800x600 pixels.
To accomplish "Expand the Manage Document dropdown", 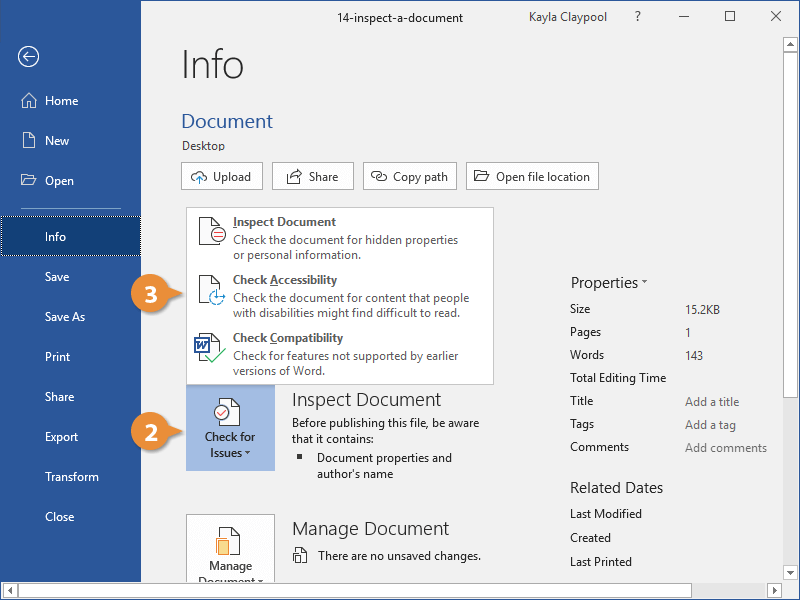I will 230,550.
